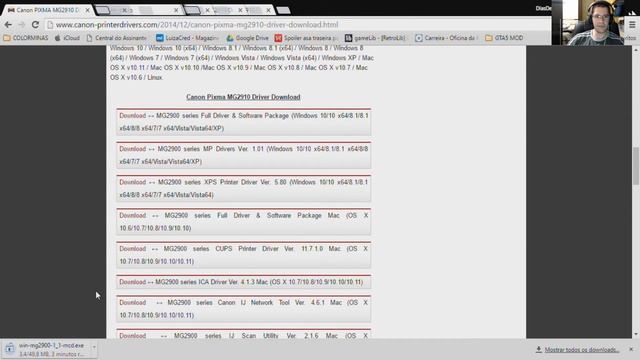Click the download arrow icon beside Mostrar todos
The width and height of the screenshot is (640, 360).
pos(538,350)
